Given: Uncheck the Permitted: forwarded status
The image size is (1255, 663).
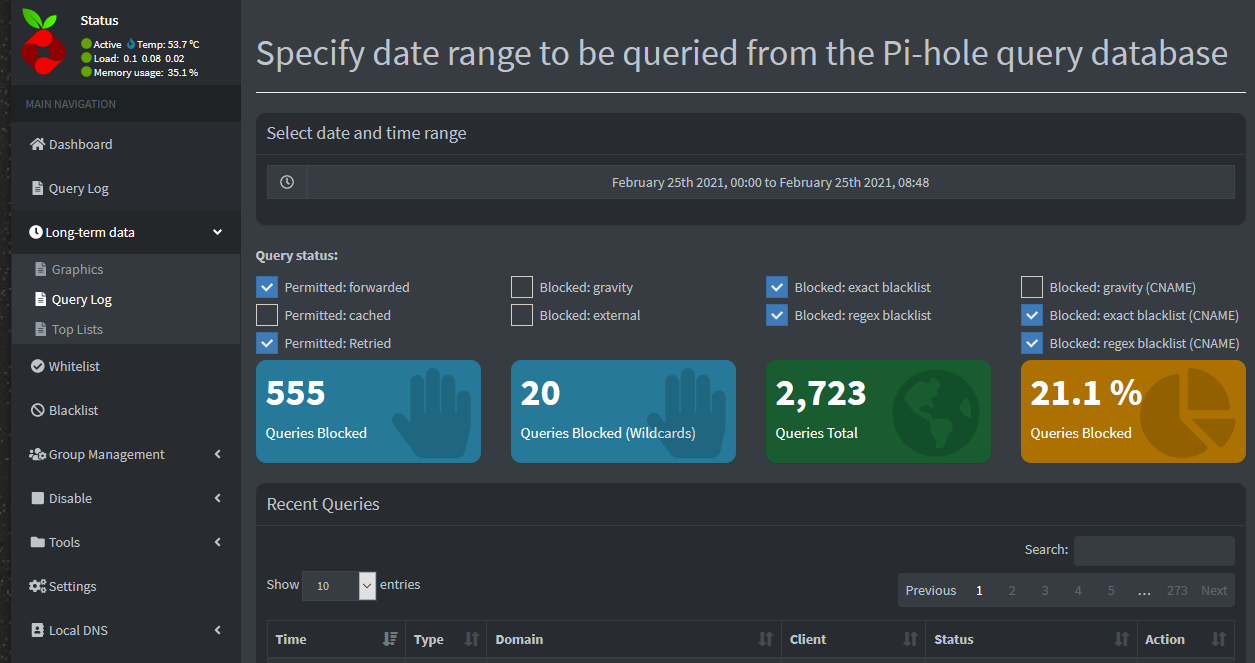Looking at the screenshot, I should (266, 286).
